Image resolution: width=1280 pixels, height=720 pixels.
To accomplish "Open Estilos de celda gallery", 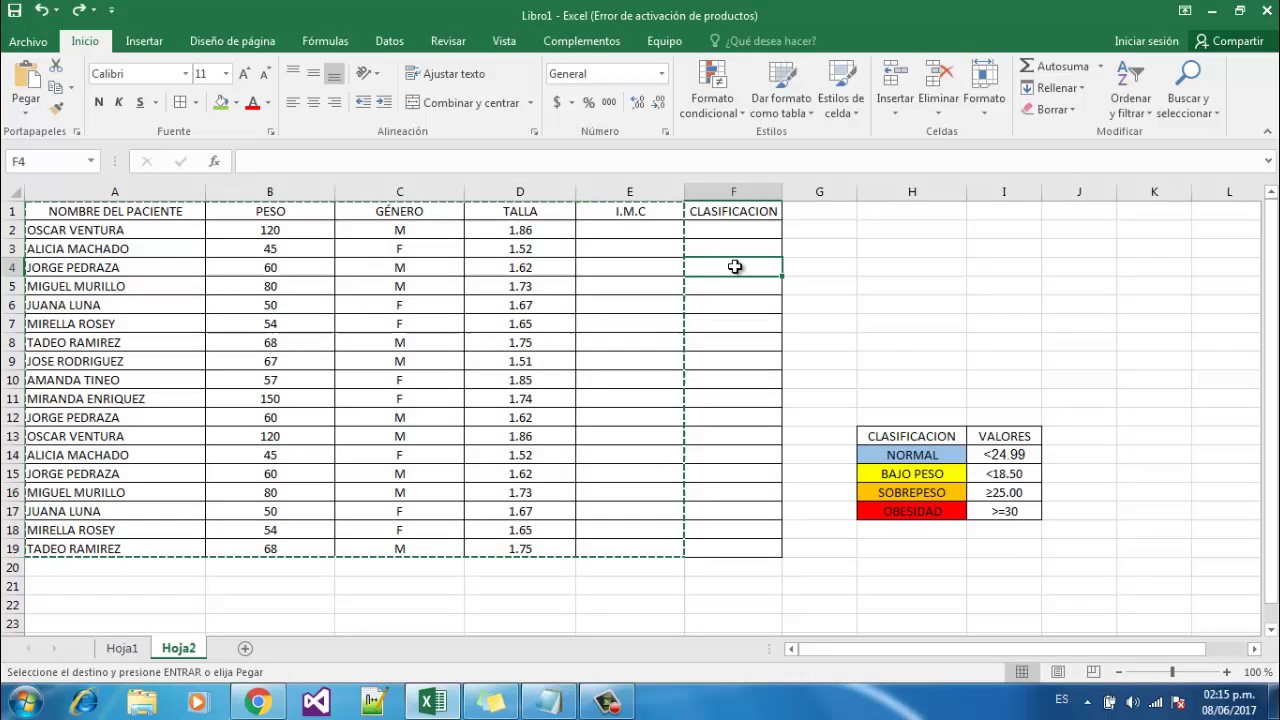I will pyautogui.click(x=841, y=90).
